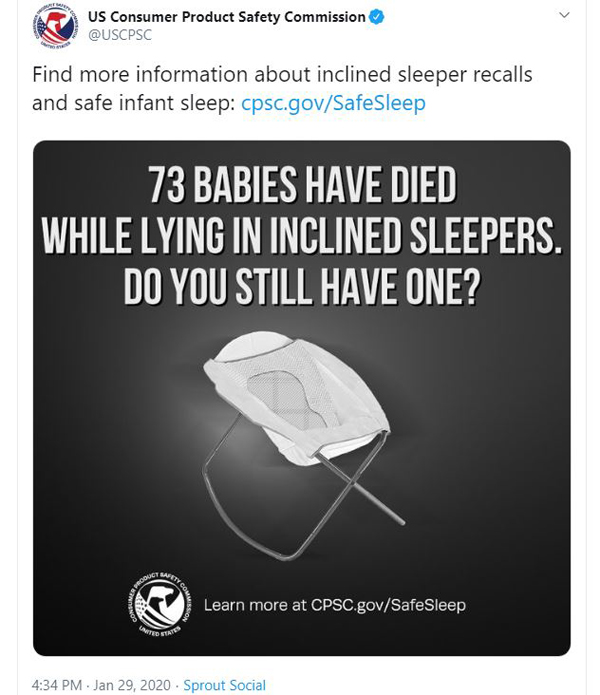
Task: Click the USCPSC profile avatar logo
Action: tap(55, 25)
